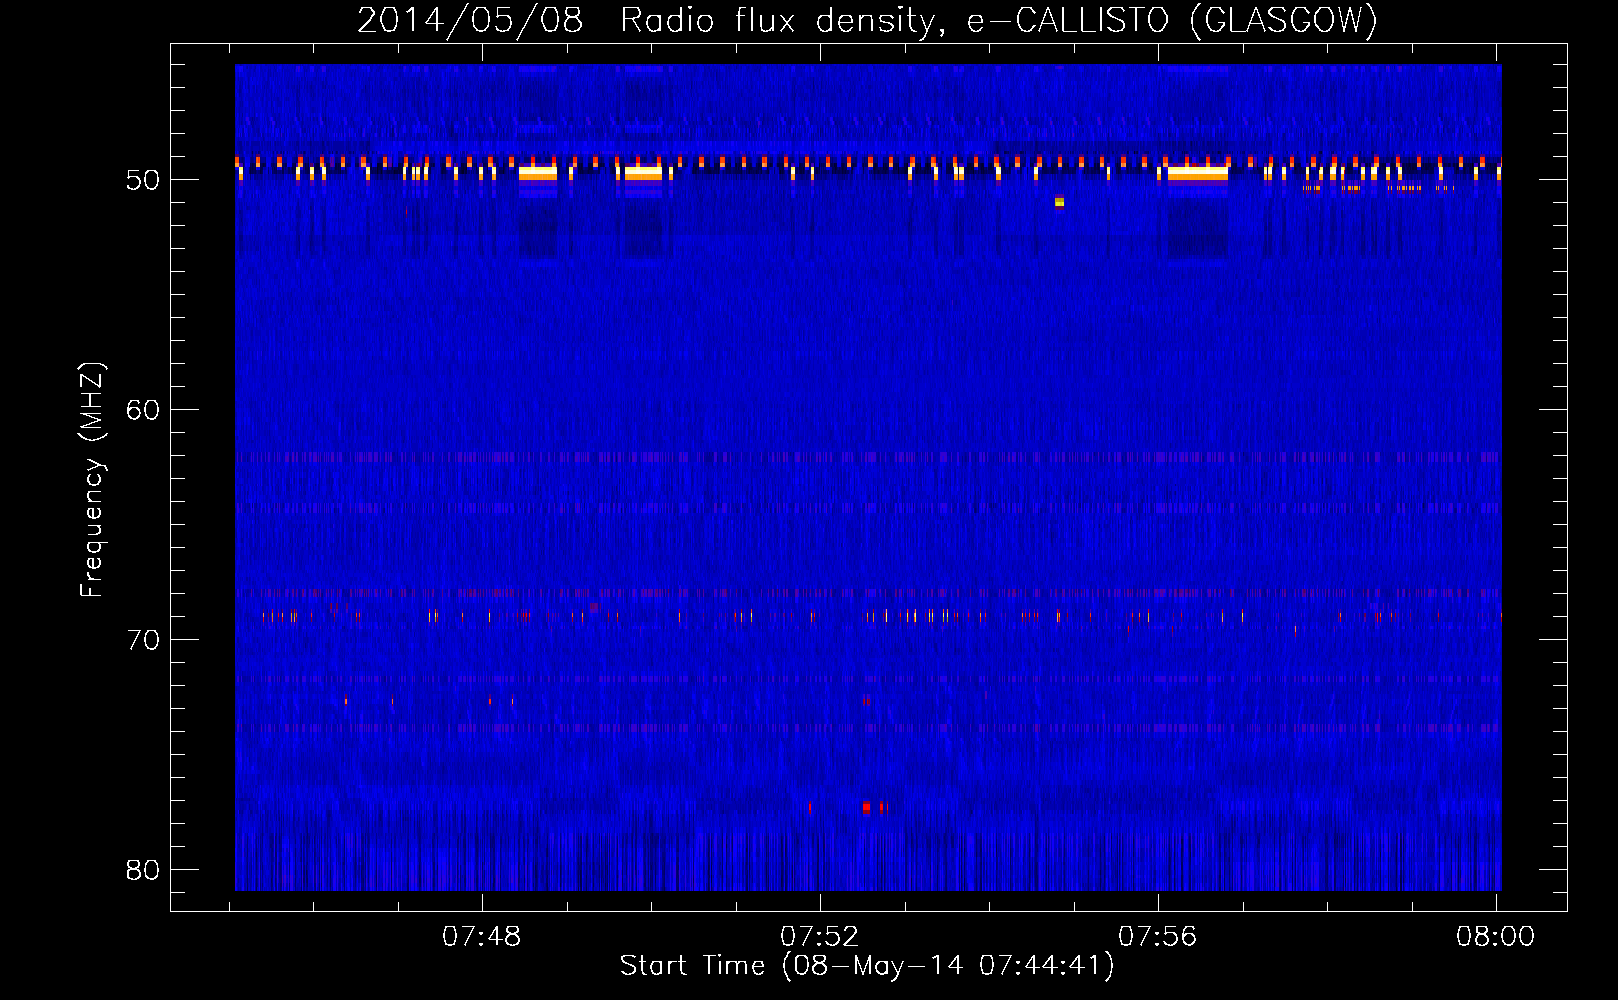This screenshot has width=1618, height=1000.
Task: Click the red spot near 77 MHz
Action: 867,807
